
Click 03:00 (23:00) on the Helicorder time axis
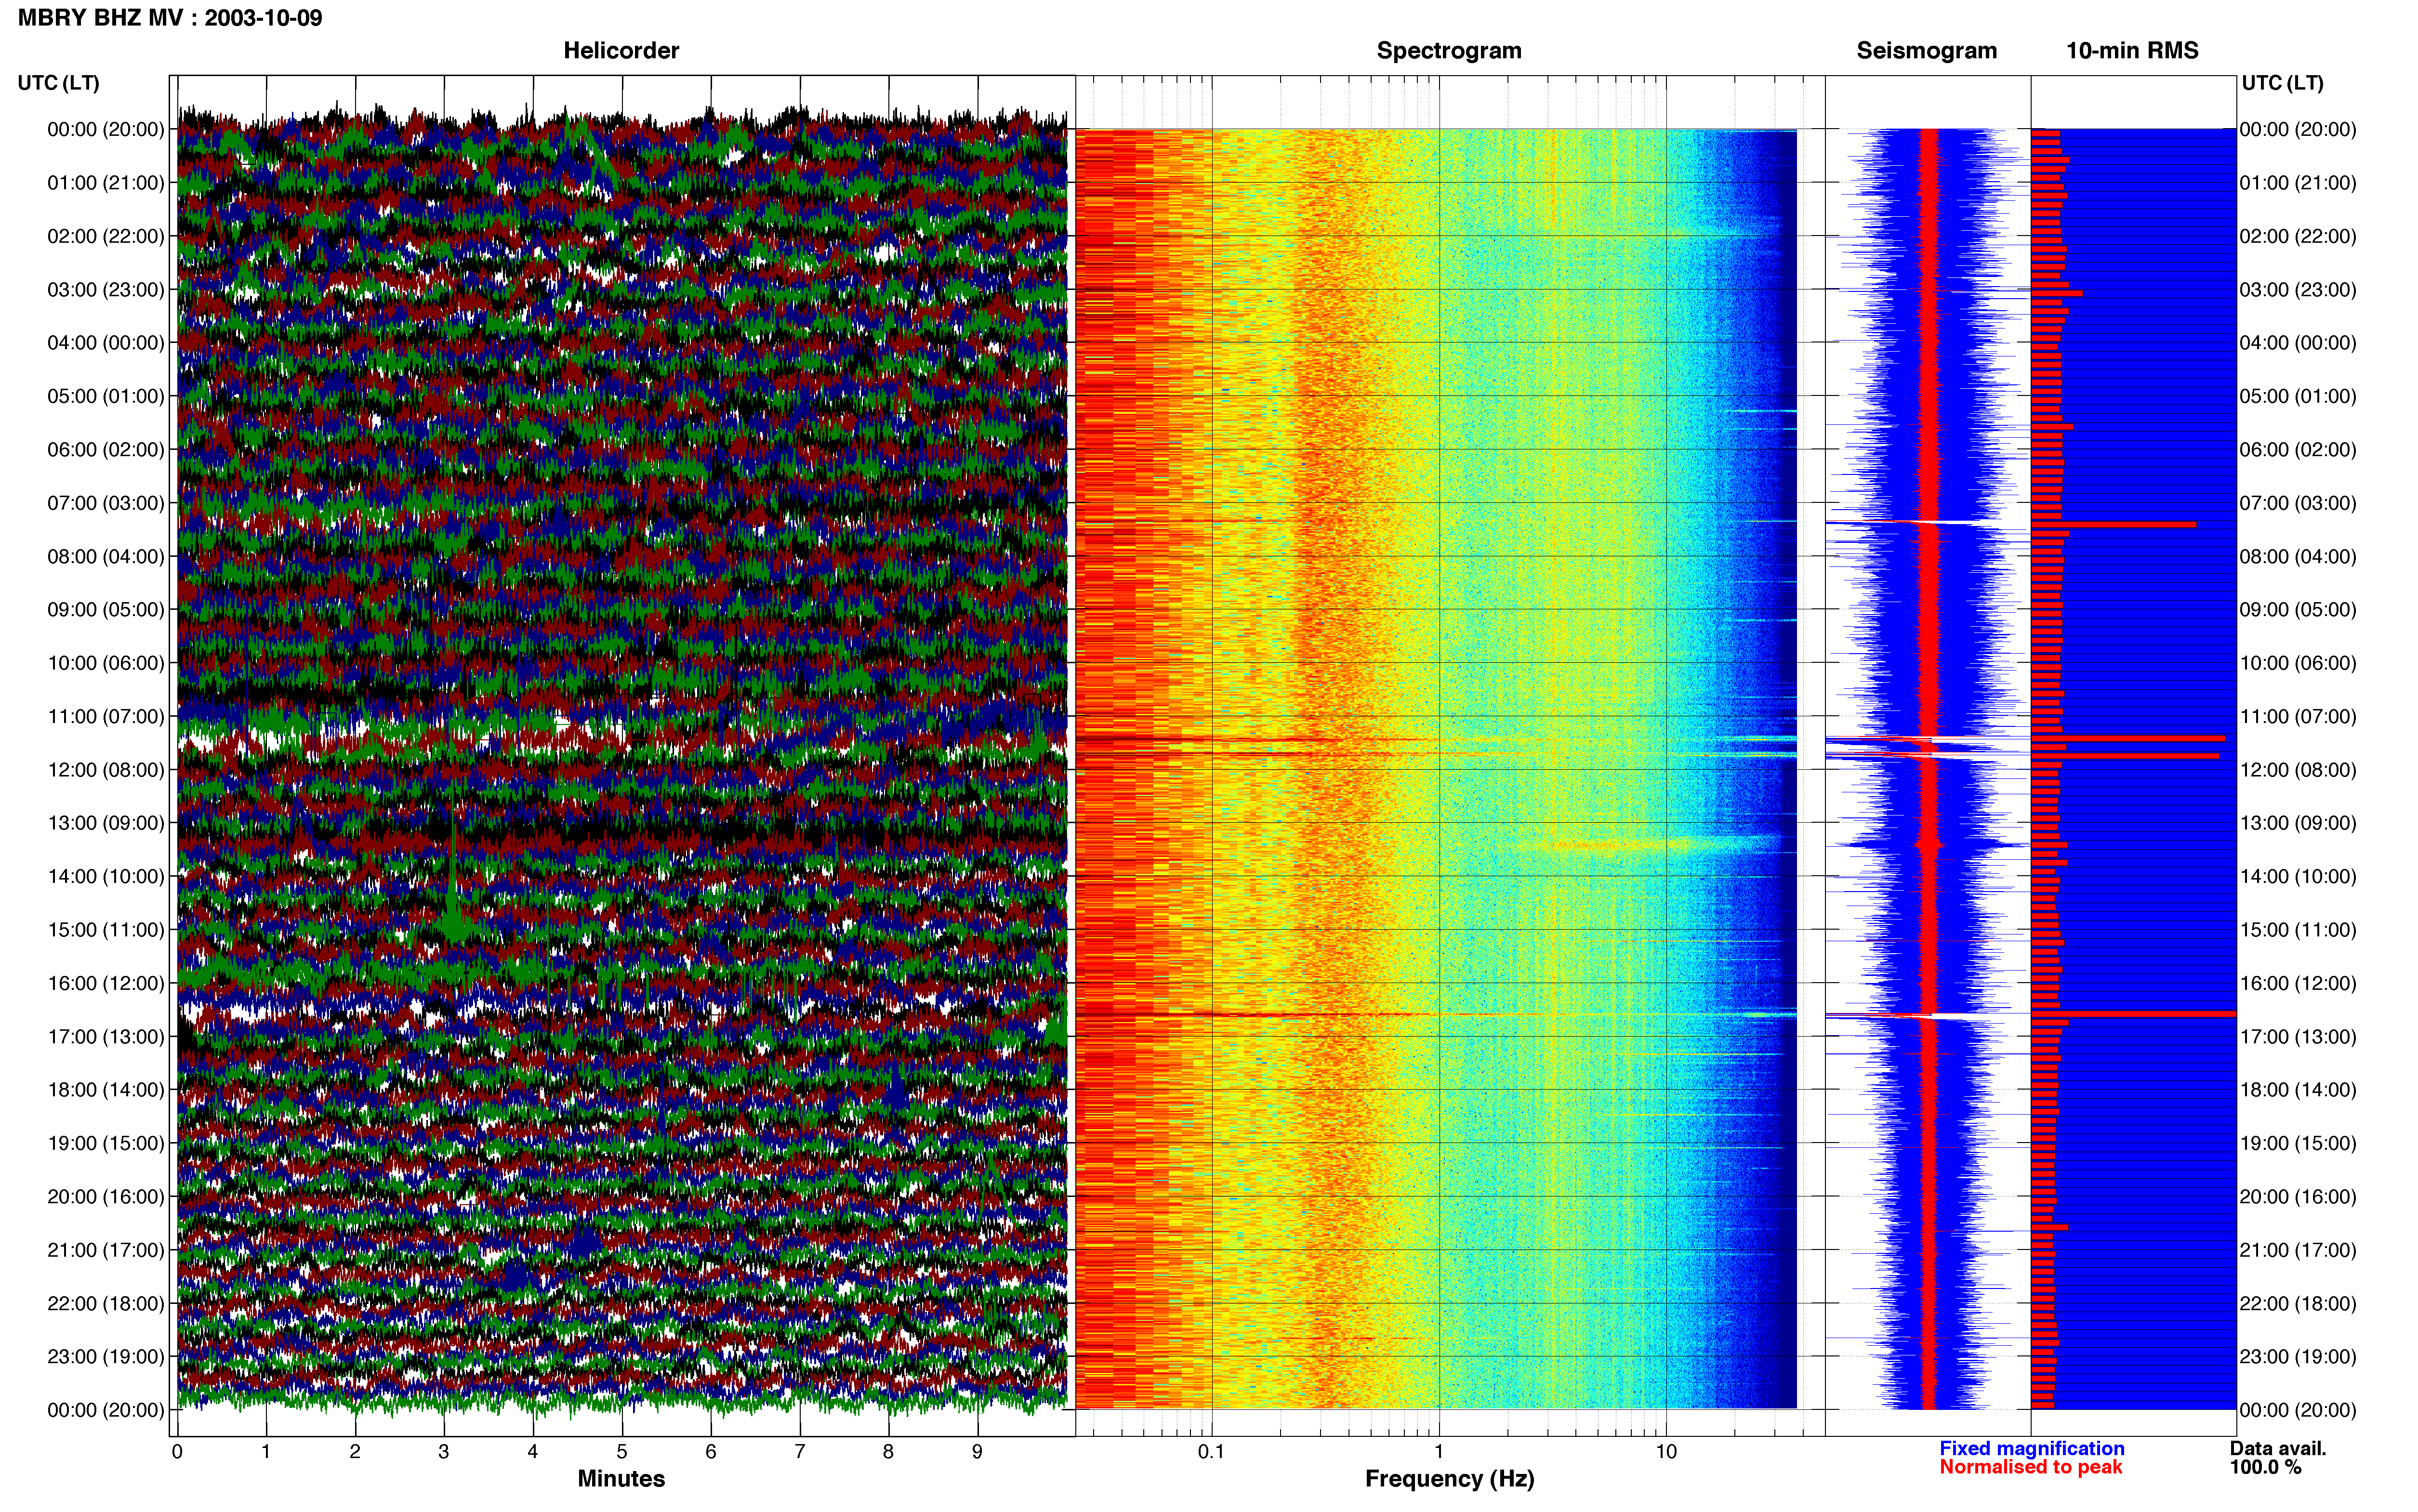pyautogui.click(x=106, y=290)
